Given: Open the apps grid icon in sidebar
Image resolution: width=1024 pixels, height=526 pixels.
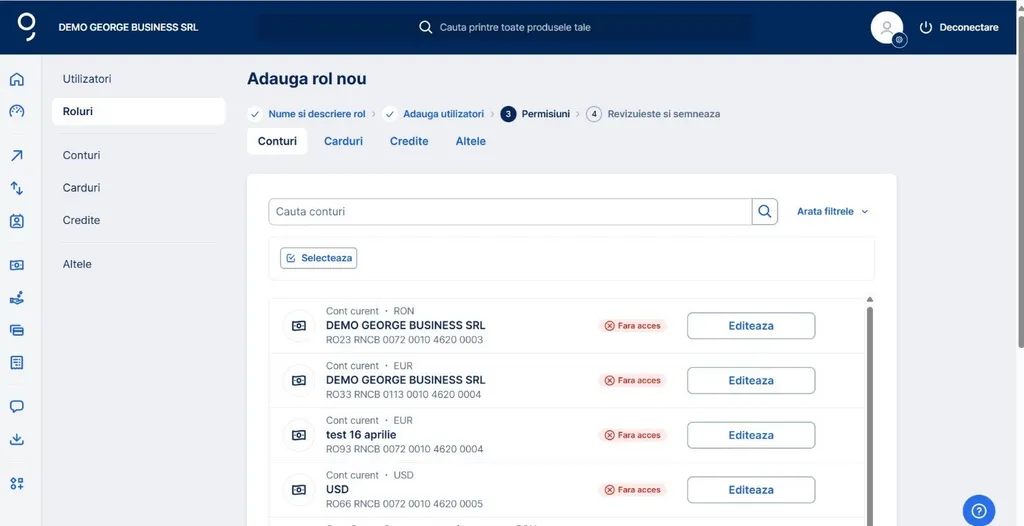Looking at the screenshot, I should coord(17,483).
